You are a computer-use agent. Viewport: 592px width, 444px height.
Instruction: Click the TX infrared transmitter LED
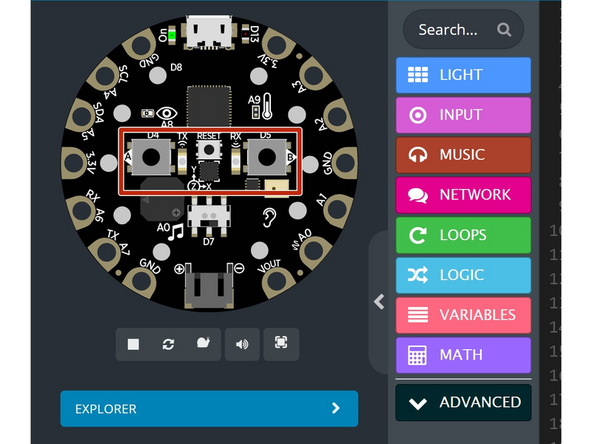click(182, 161)
